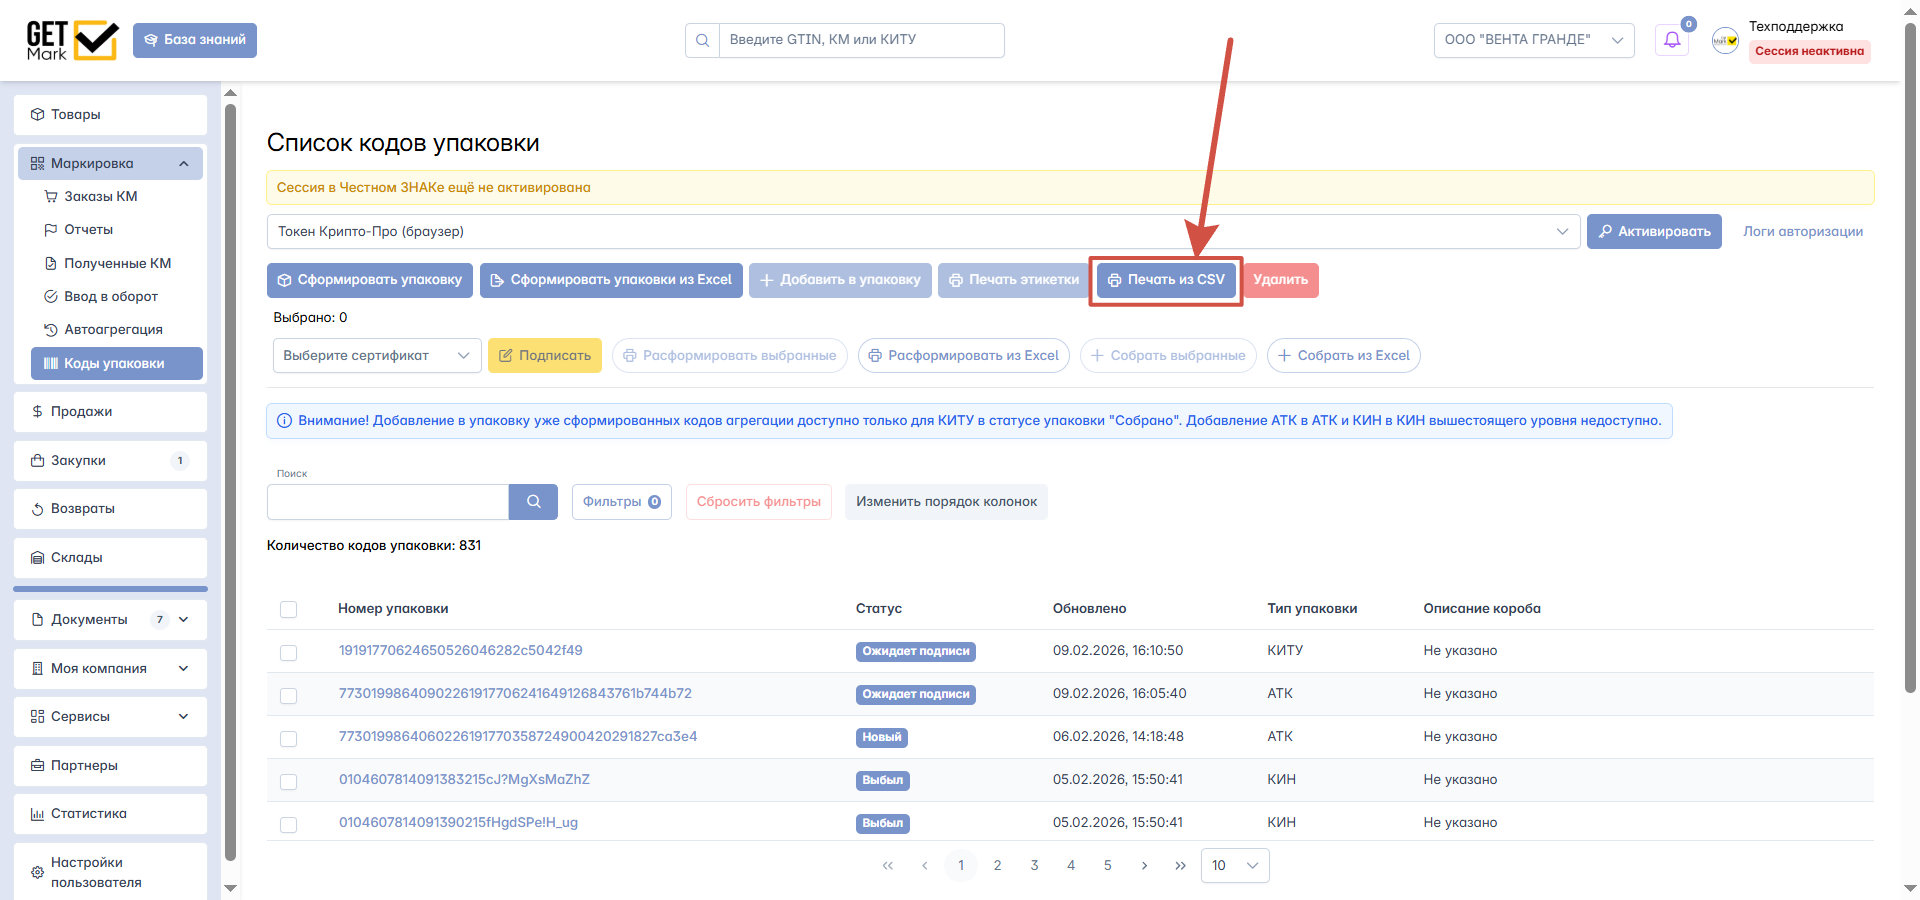Open the Логи авторизации link

coord(1803,232)
